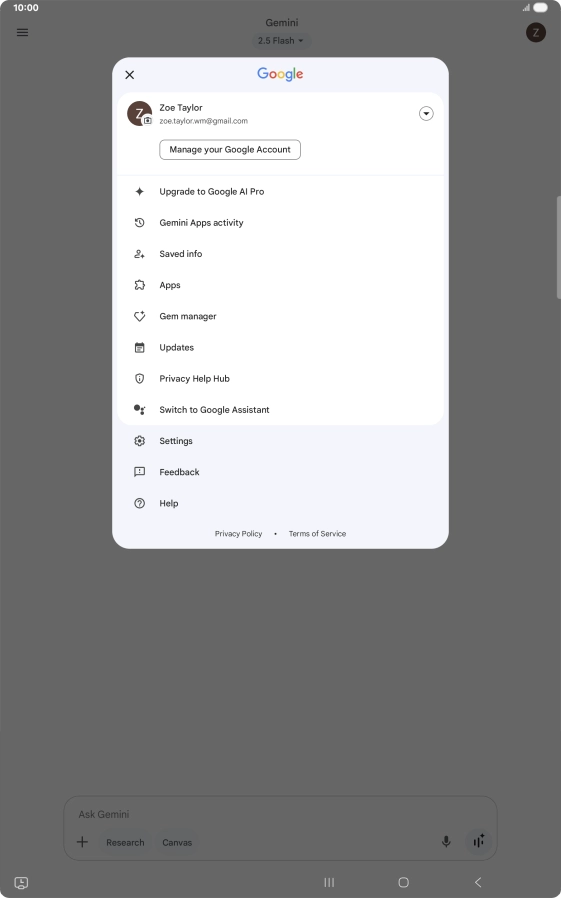Toggle the Canvas chip
This screenshot has width=561, height=898.
coord(177,842)
